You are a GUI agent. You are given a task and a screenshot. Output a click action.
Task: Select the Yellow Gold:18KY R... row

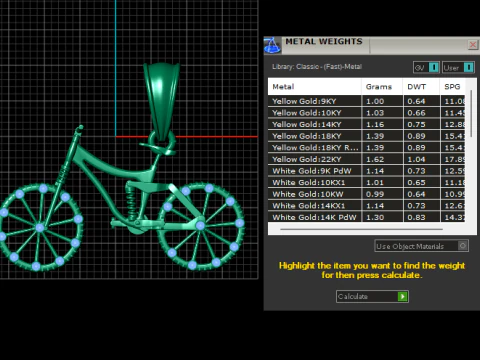[x=366, y=148]
